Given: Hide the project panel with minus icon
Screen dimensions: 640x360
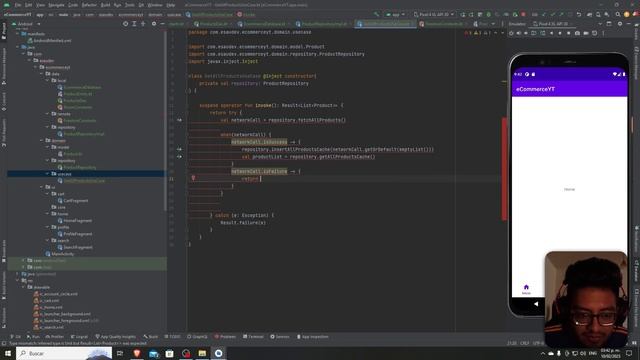Looking at the screenshot, I should click(162, 24).
